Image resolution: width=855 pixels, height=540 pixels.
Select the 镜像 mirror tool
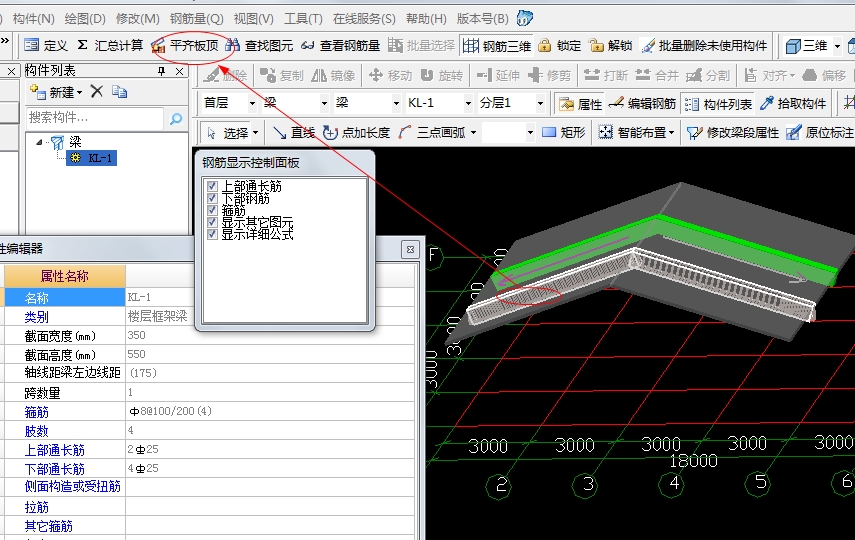coord(333,75)
